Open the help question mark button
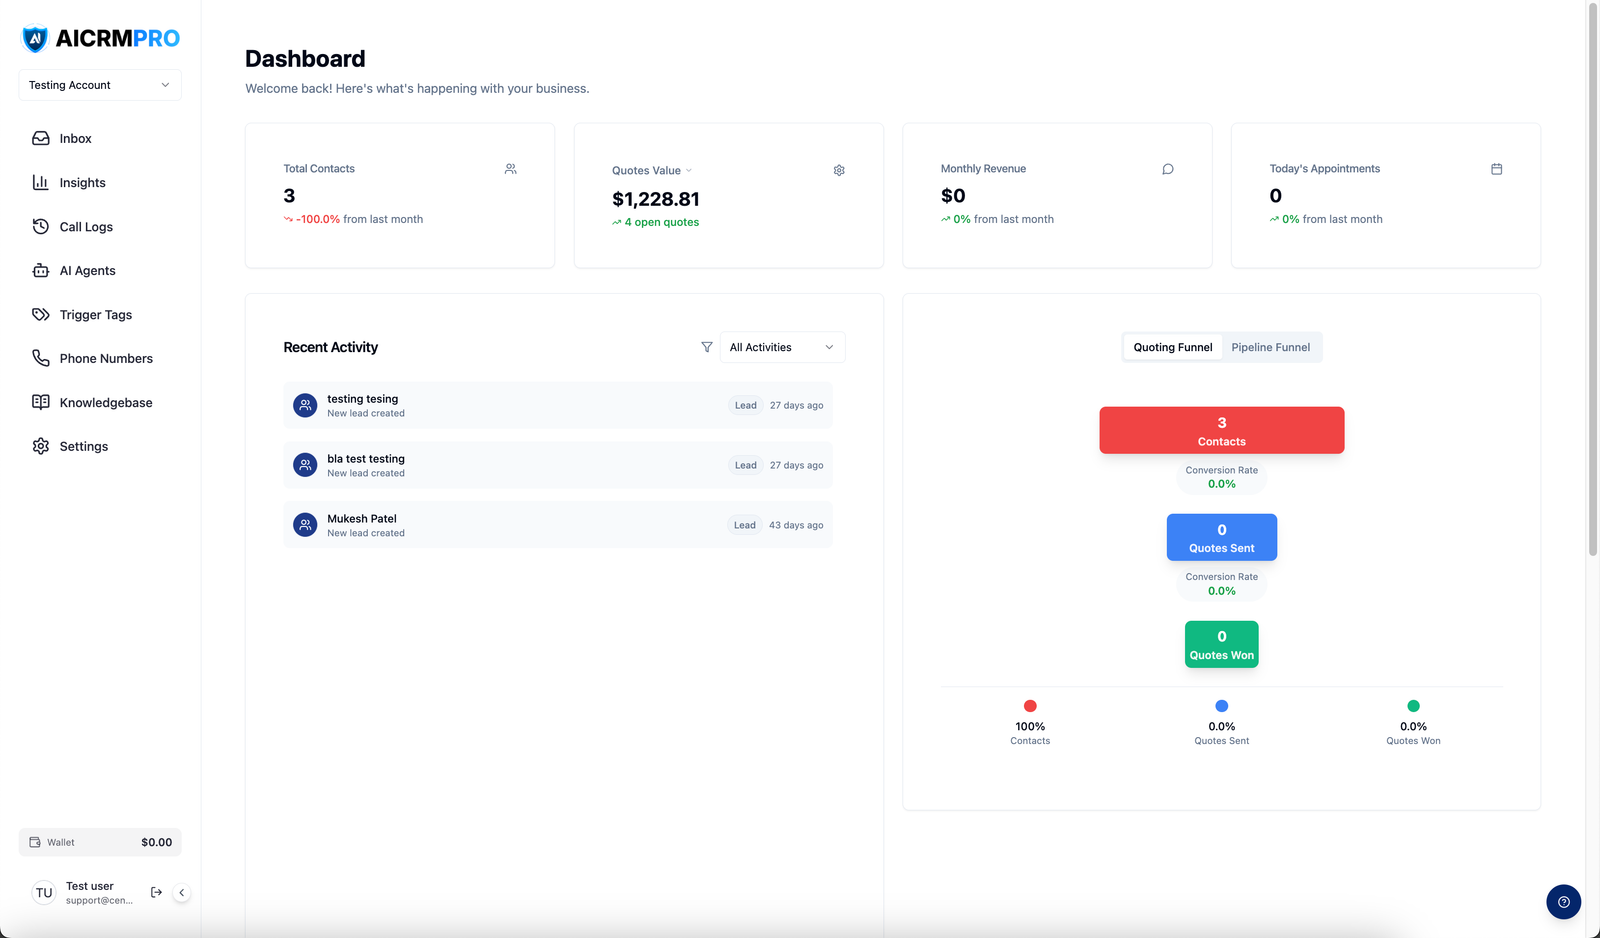Image resolution: width=1600 pixels, height=938 pixels. pyautogui.click(x=1564, y=902)
